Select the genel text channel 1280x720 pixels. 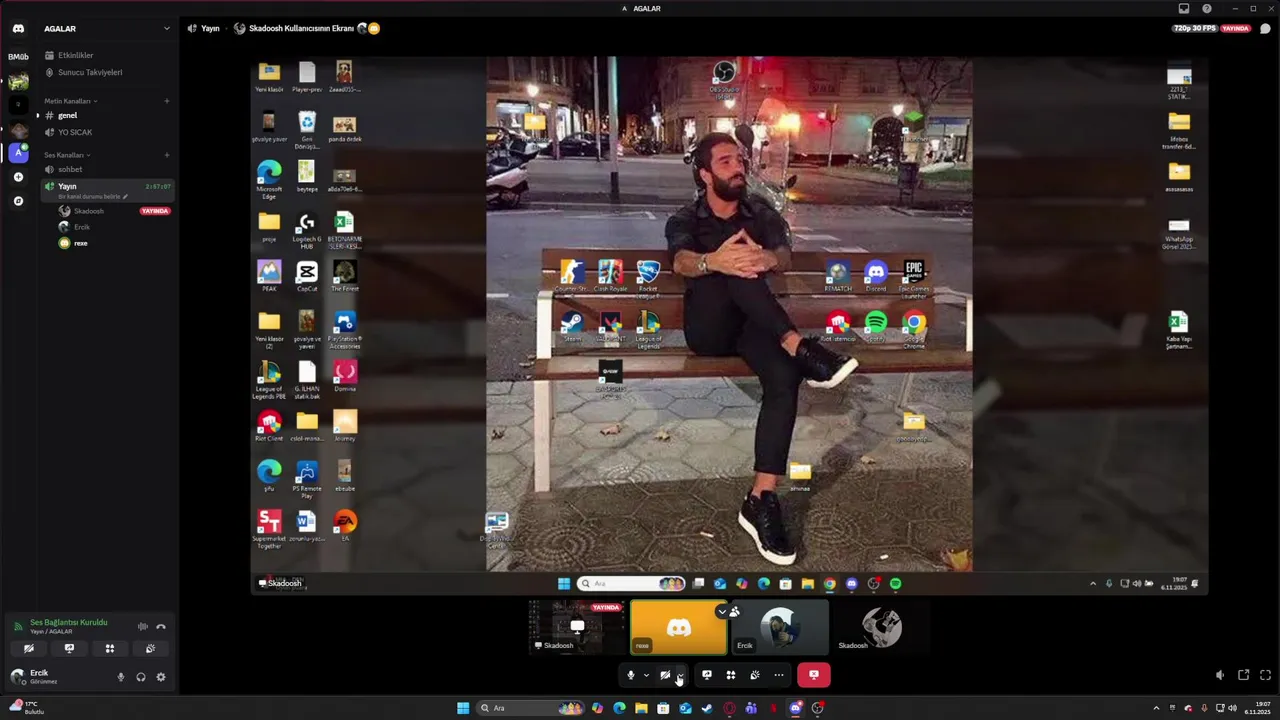tap(106, 115)
